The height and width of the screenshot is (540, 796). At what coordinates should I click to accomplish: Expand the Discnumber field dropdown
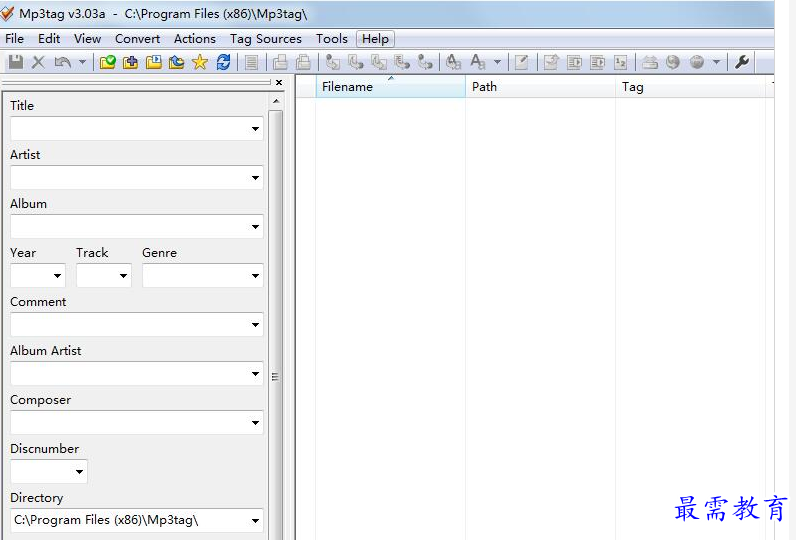click(79, 472)
